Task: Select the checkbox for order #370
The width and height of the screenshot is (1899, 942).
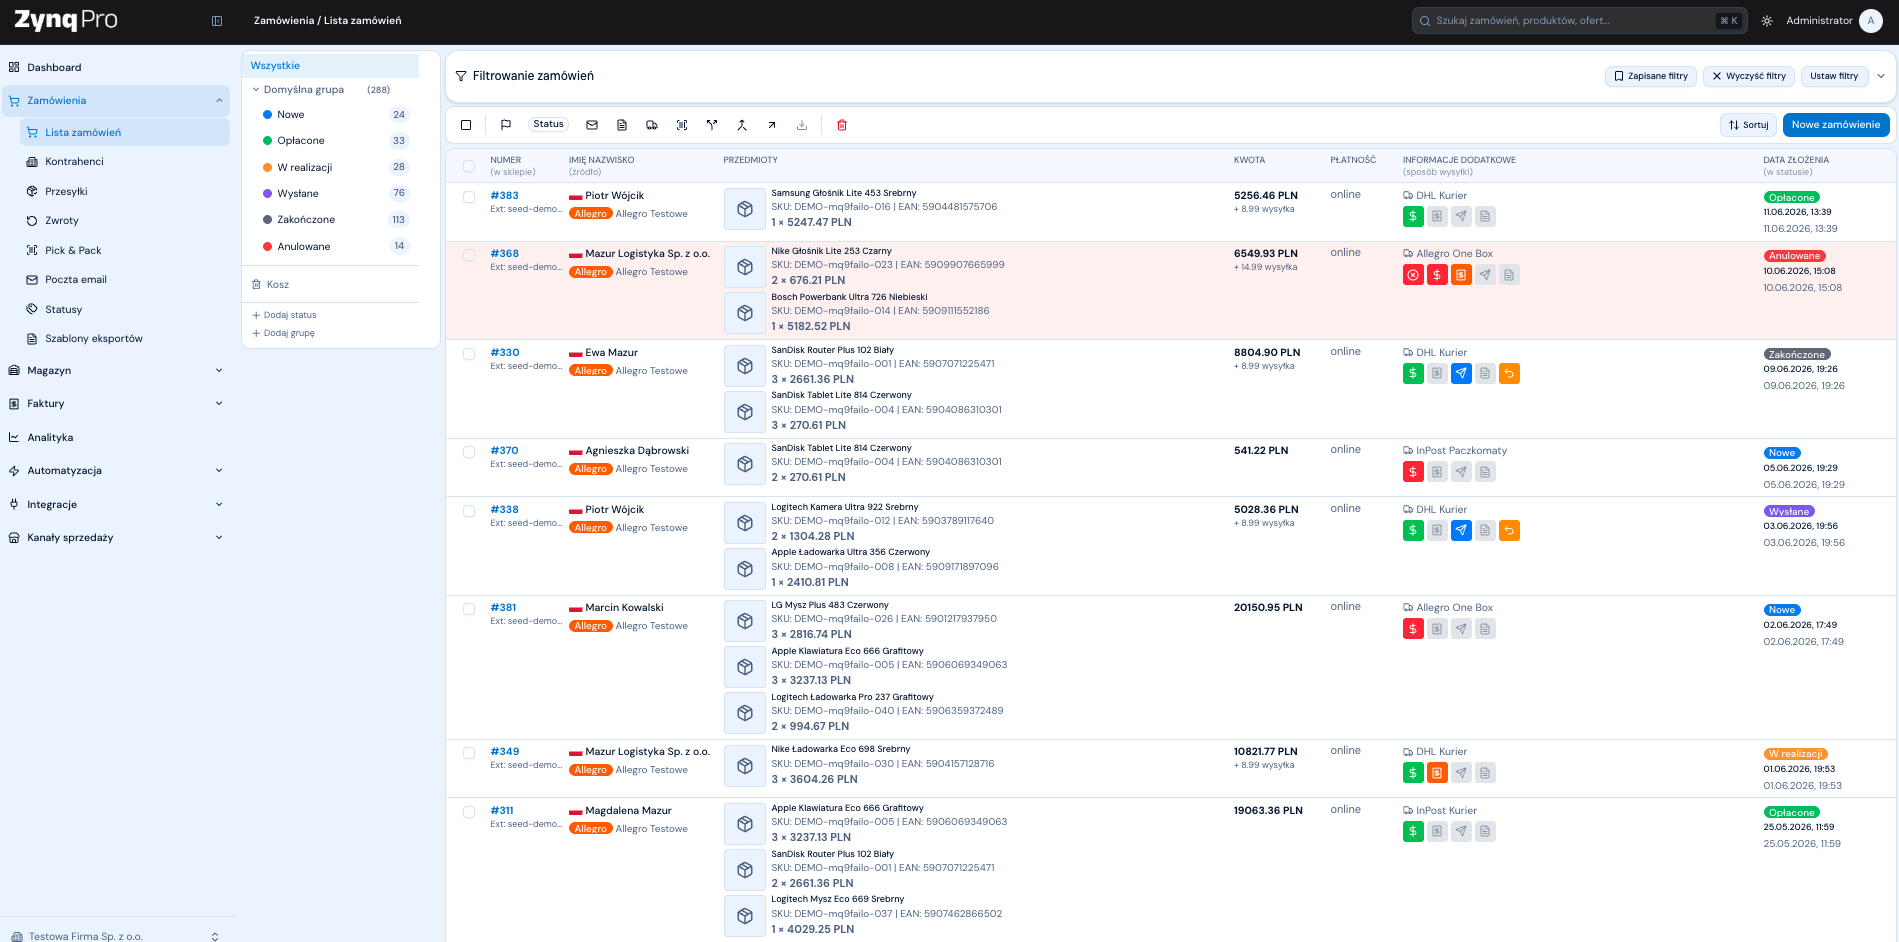Action: (x=469, y=452)
